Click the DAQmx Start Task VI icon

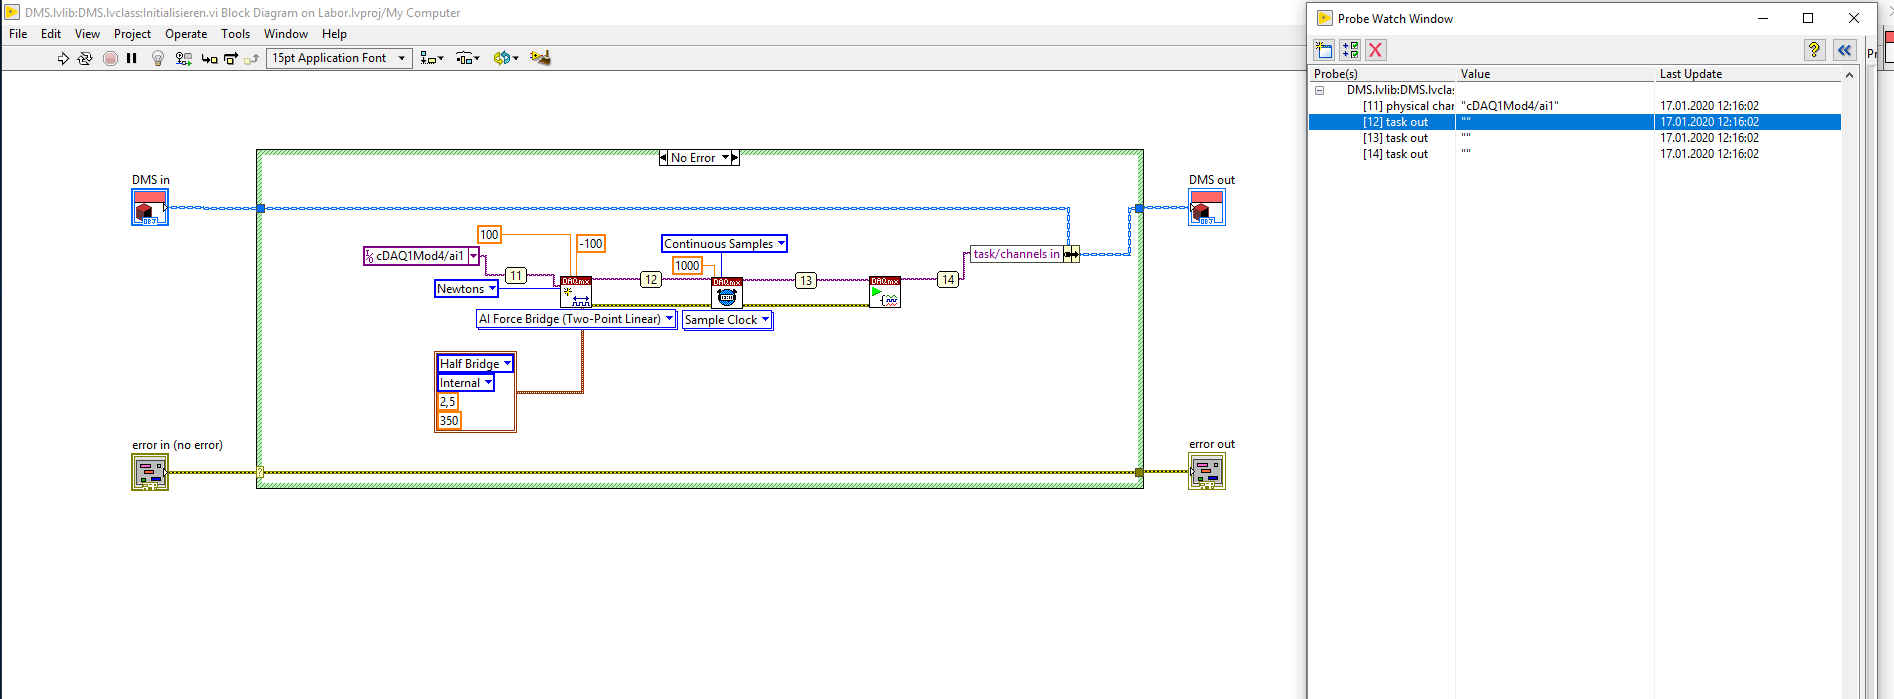(885, 292)
